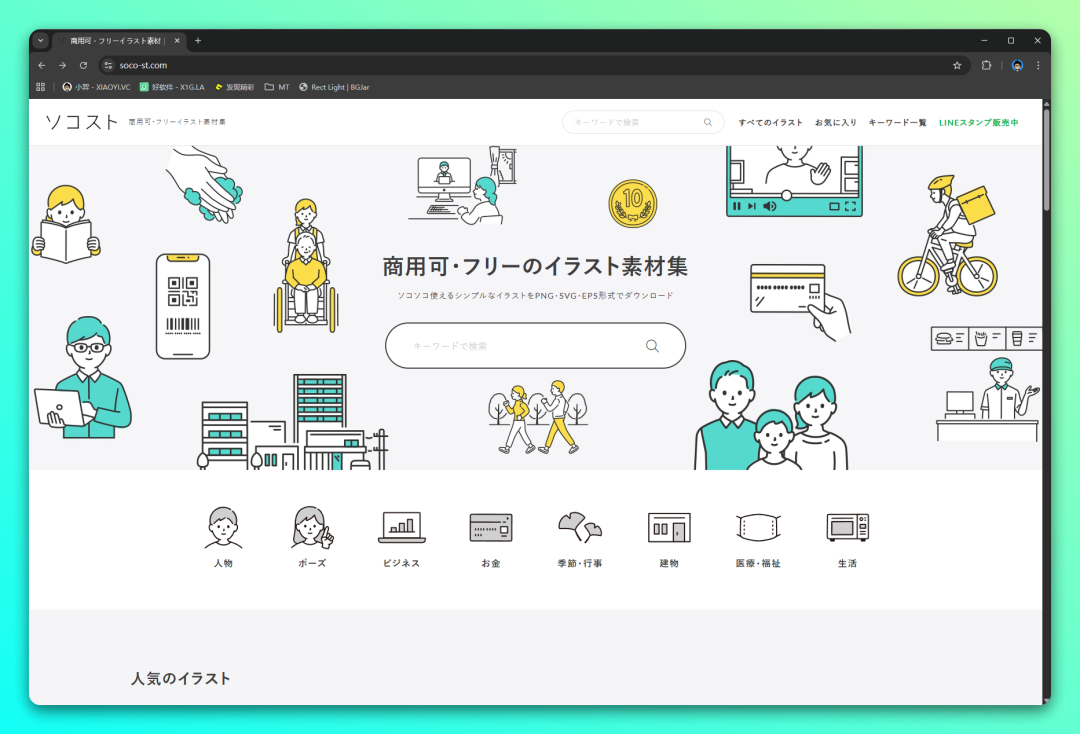This screenshot has height=734, width=1080.
Task: Bookmark this page with the star icon
Action: click(x=957, y=65)
